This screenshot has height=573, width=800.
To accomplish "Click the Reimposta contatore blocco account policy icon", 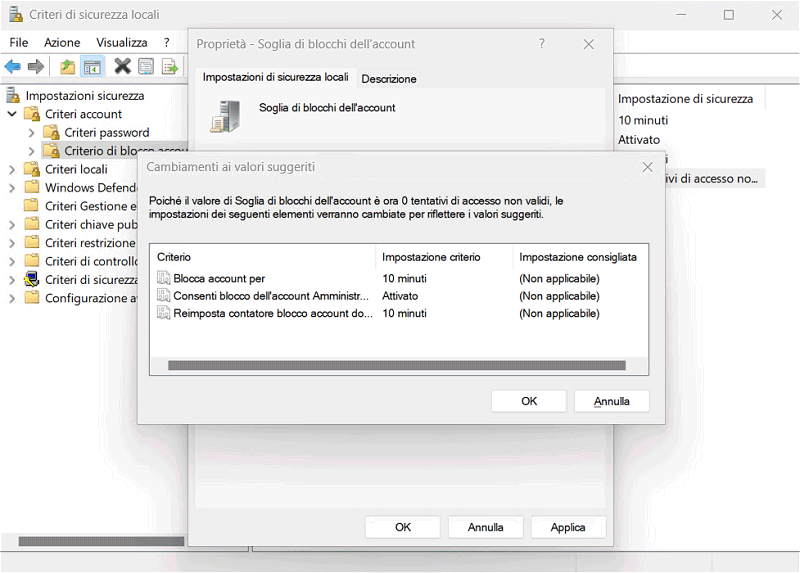I will (163, 313).
